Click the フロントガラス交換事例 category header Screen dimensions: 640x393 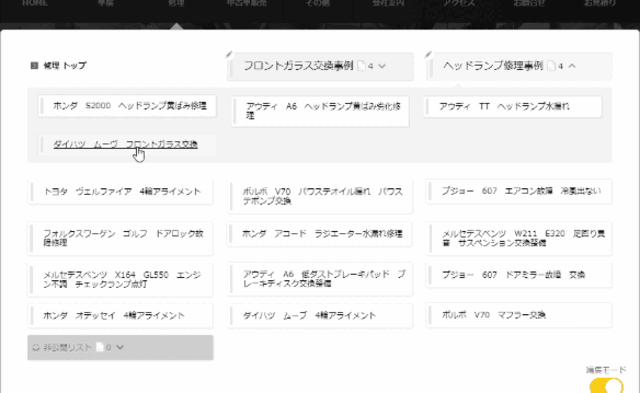click(x=320, y=67)
